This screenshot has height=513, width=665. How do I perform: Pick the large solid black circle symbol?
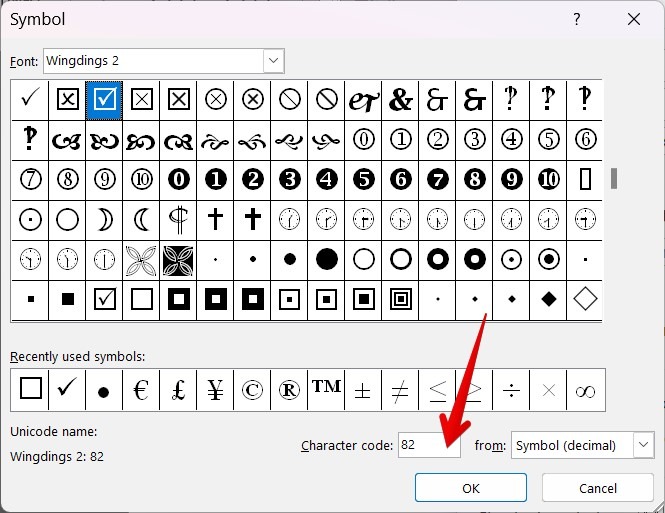point(327,259)
